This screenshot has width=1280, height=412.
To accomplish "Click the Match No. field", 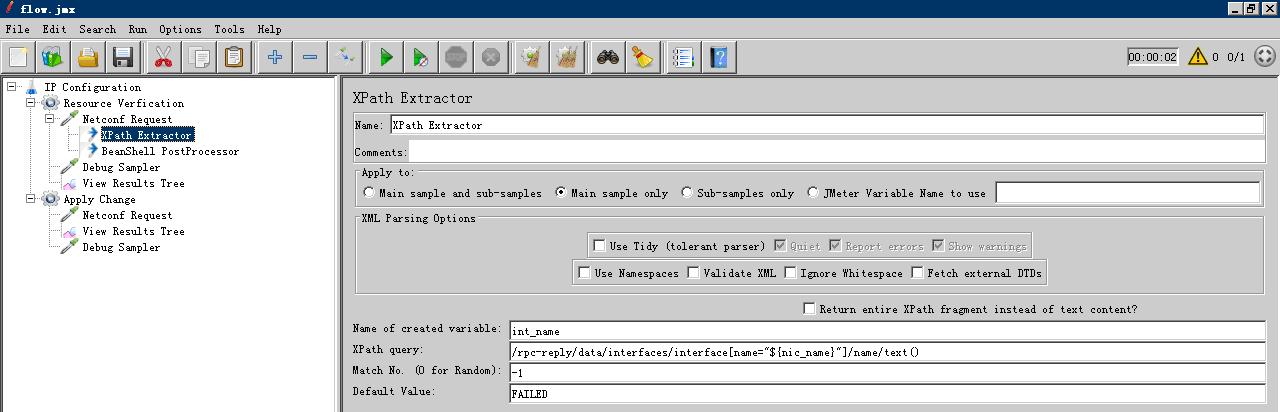I will tap(887, 372).
